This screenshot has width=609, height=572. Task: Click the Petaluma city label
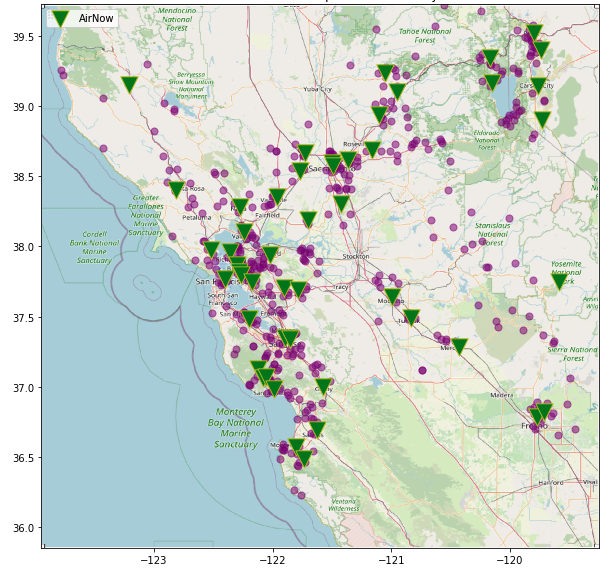coord(197,217)
